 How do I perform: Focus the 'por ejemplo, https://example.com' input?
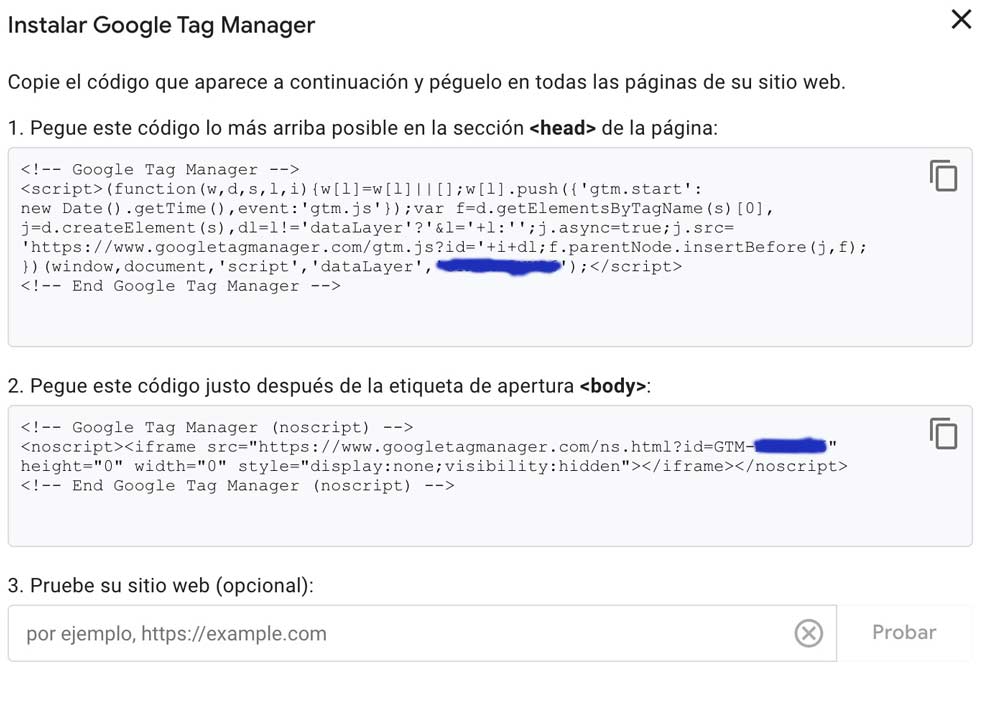(400, 633)
